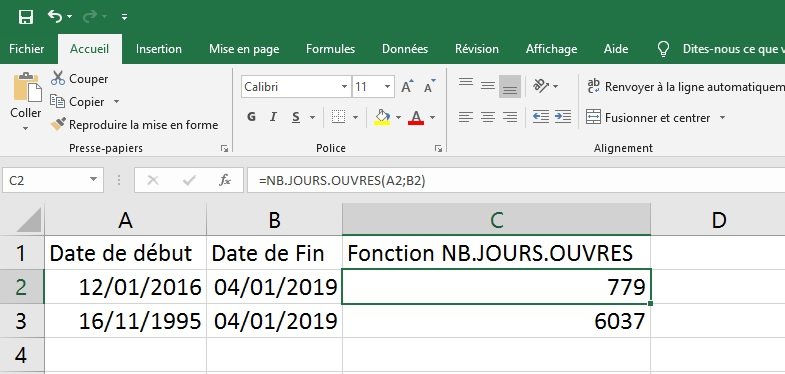Click Reproduire la mise en forme
This screenshot has width=785, height=374.
(x=135, y=125)
